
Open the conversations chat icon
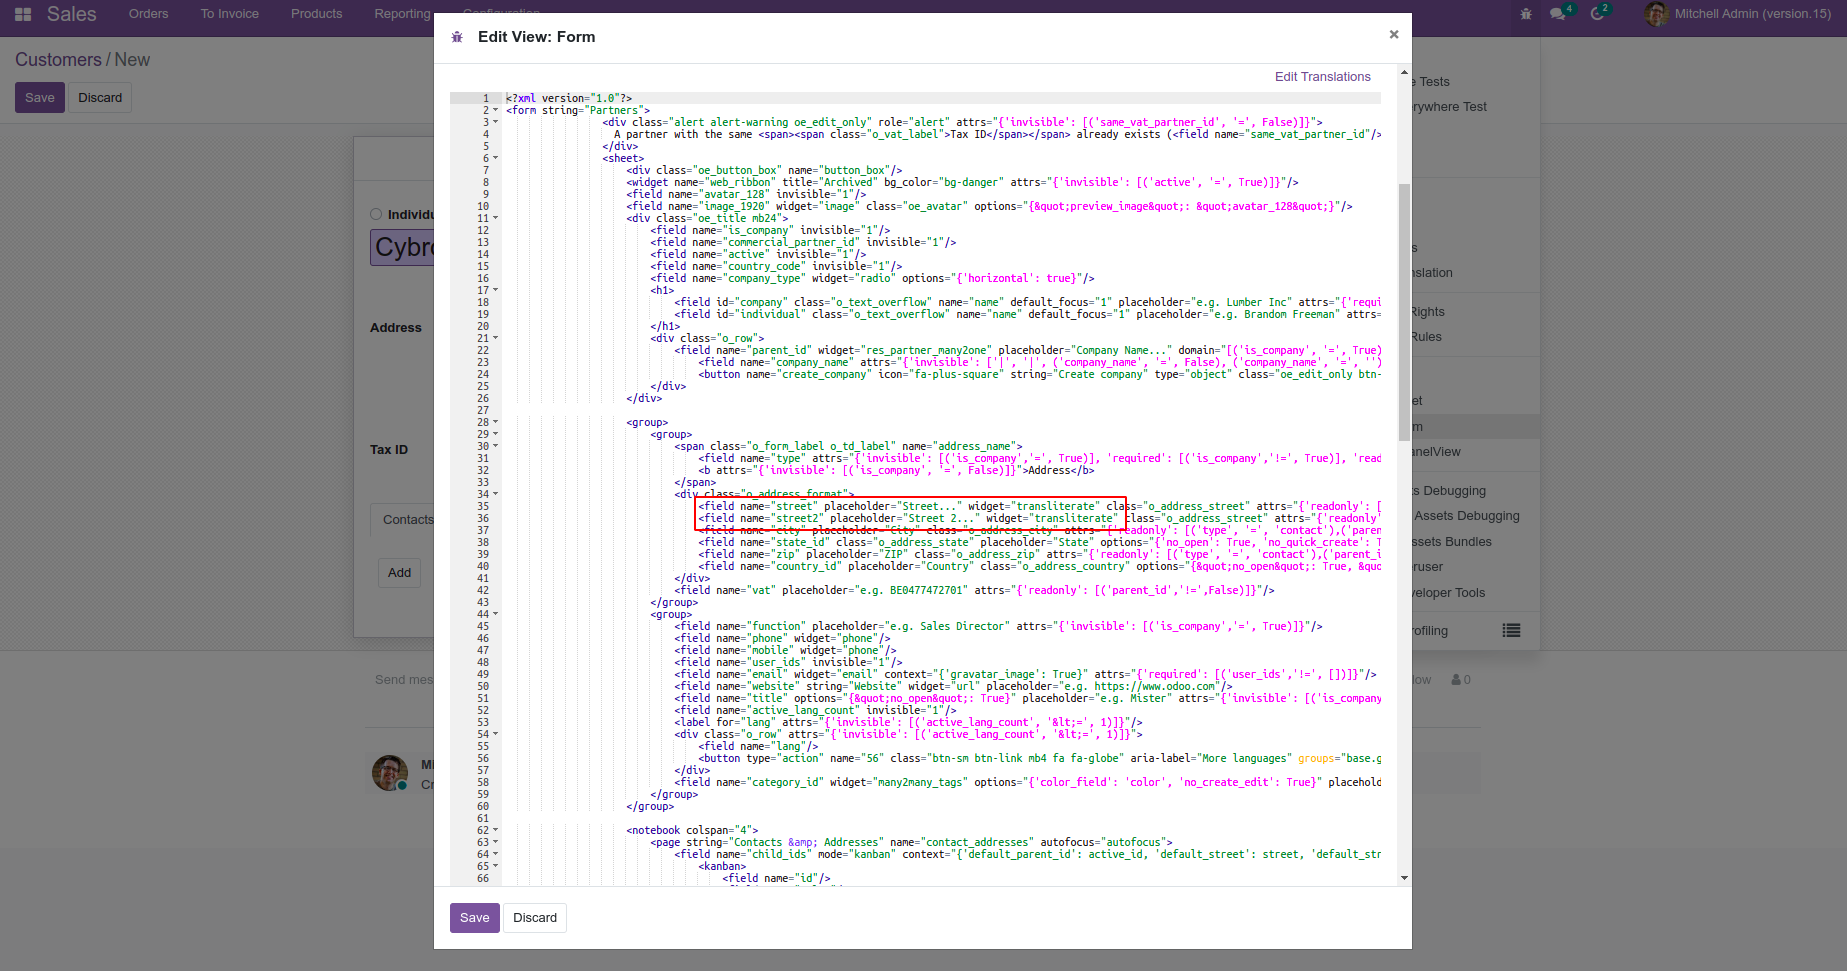click(x=1558, y=14)
